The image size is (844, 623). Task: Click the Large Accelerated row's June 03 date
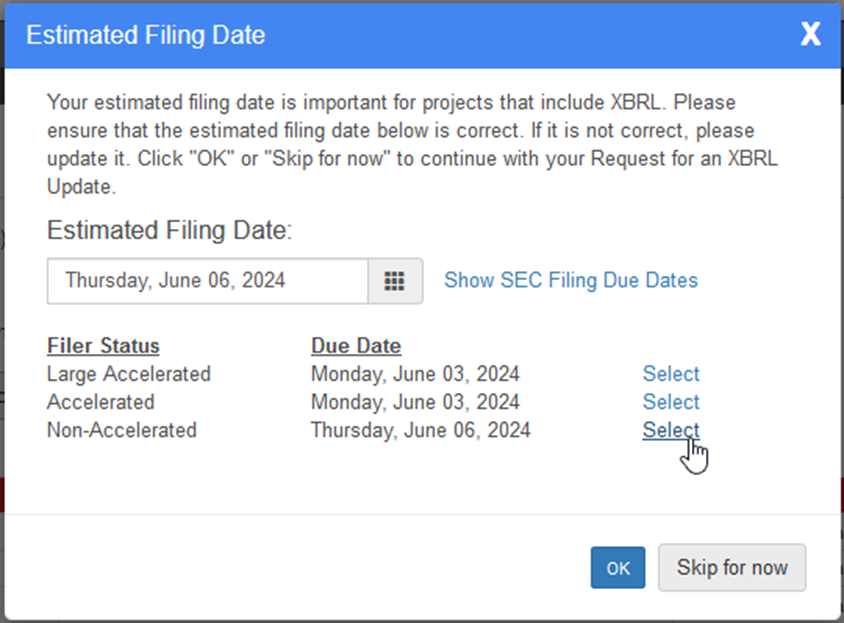pos(415,374)
